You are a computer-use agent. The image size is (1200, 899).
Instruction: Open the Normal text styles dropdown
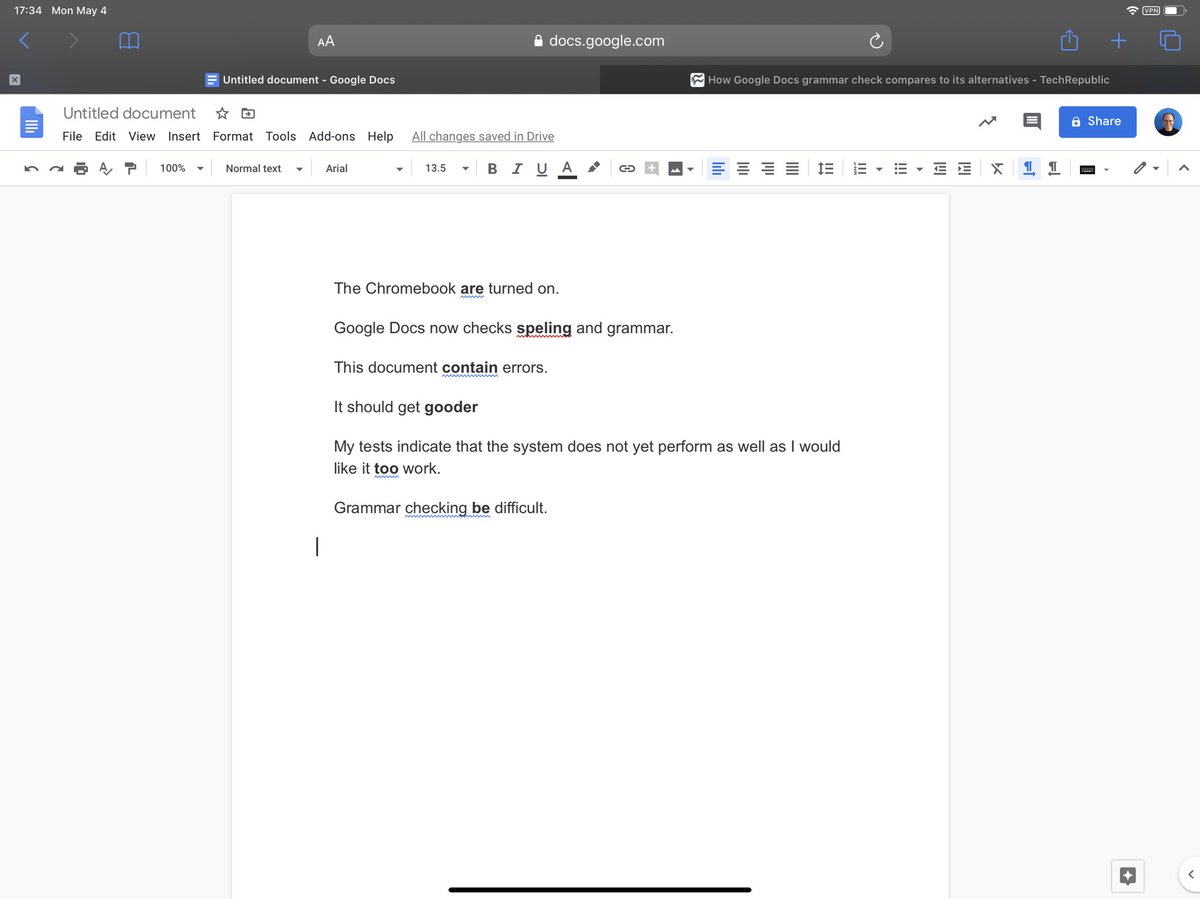(263, 168)
